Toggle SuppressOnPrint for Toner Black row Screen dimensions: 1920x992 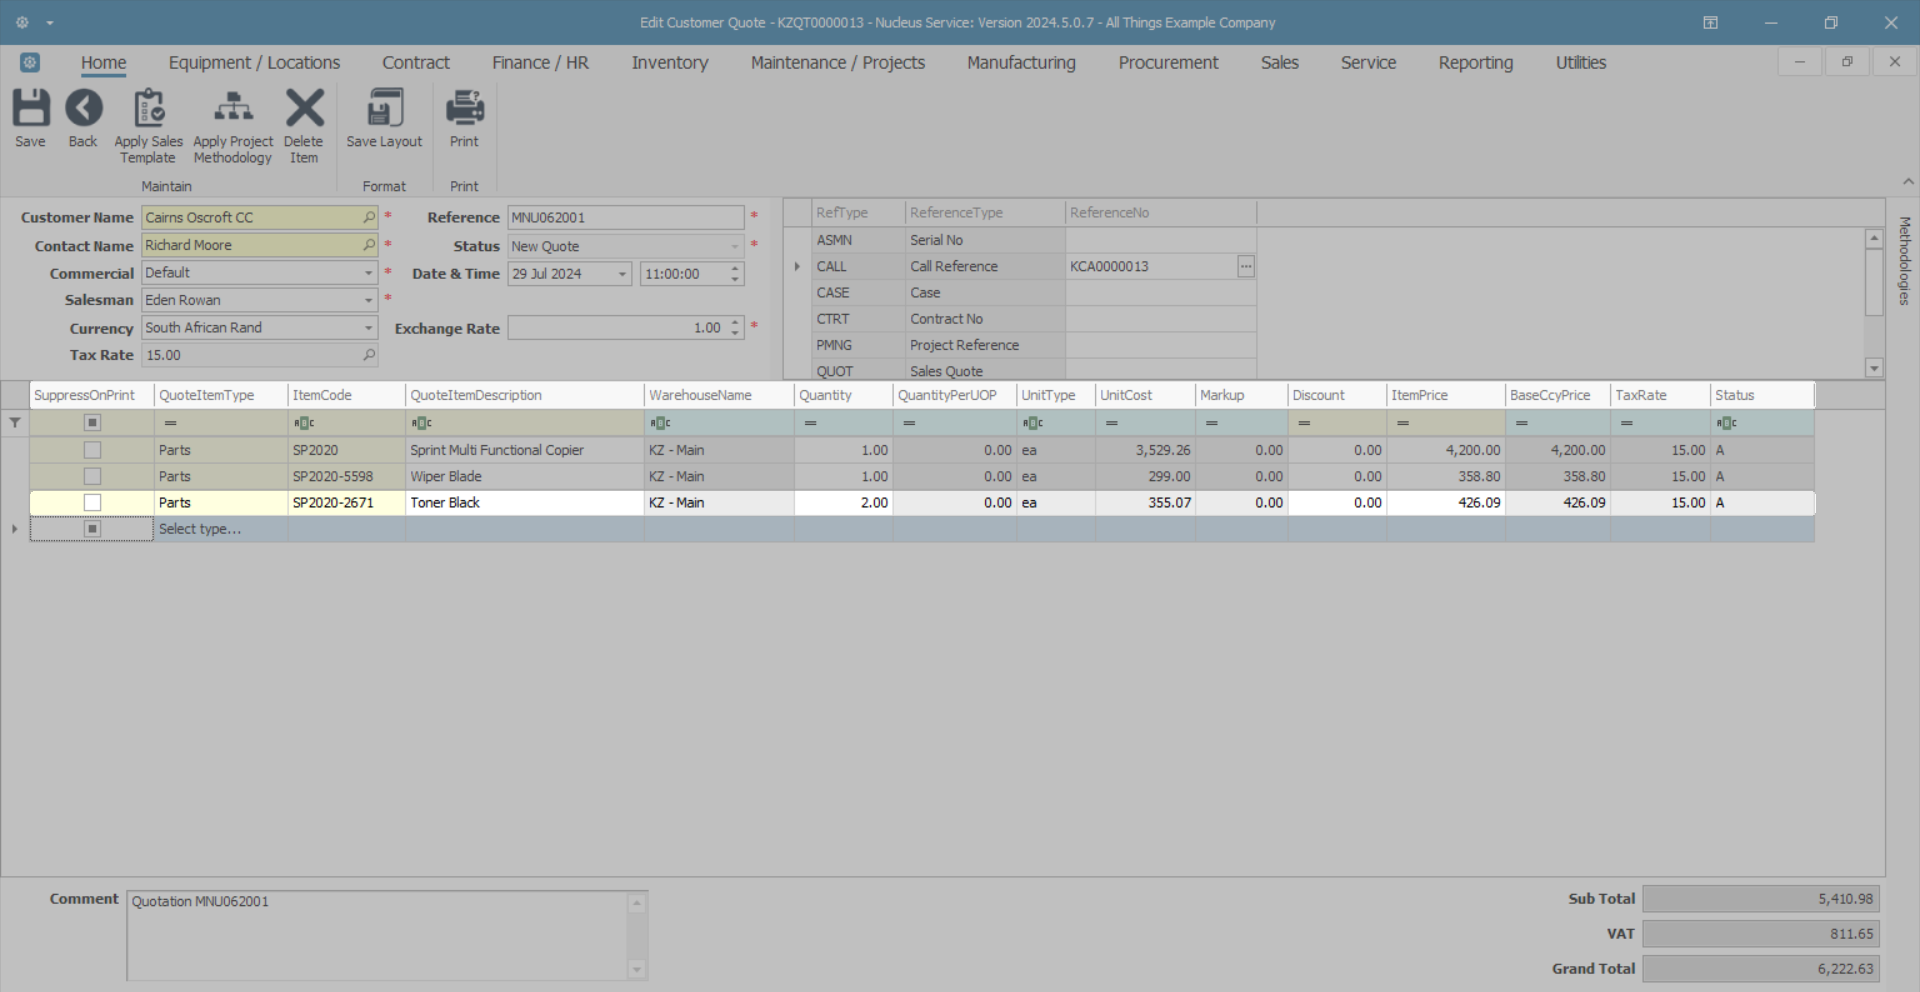92,502
